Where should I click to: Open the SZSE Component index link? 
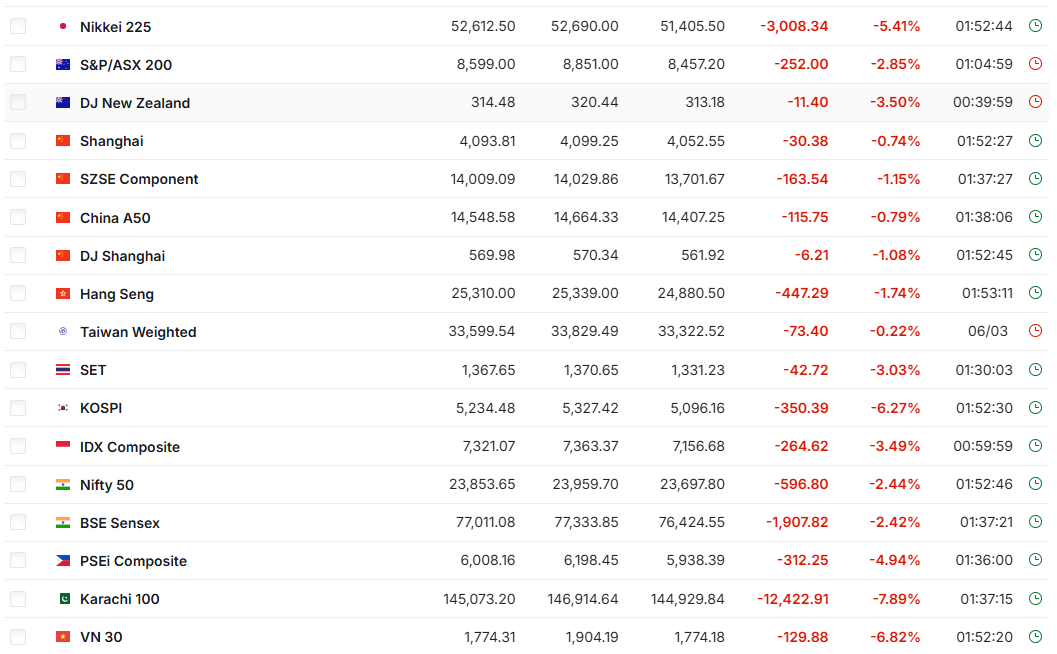click(x=139, y=179)
